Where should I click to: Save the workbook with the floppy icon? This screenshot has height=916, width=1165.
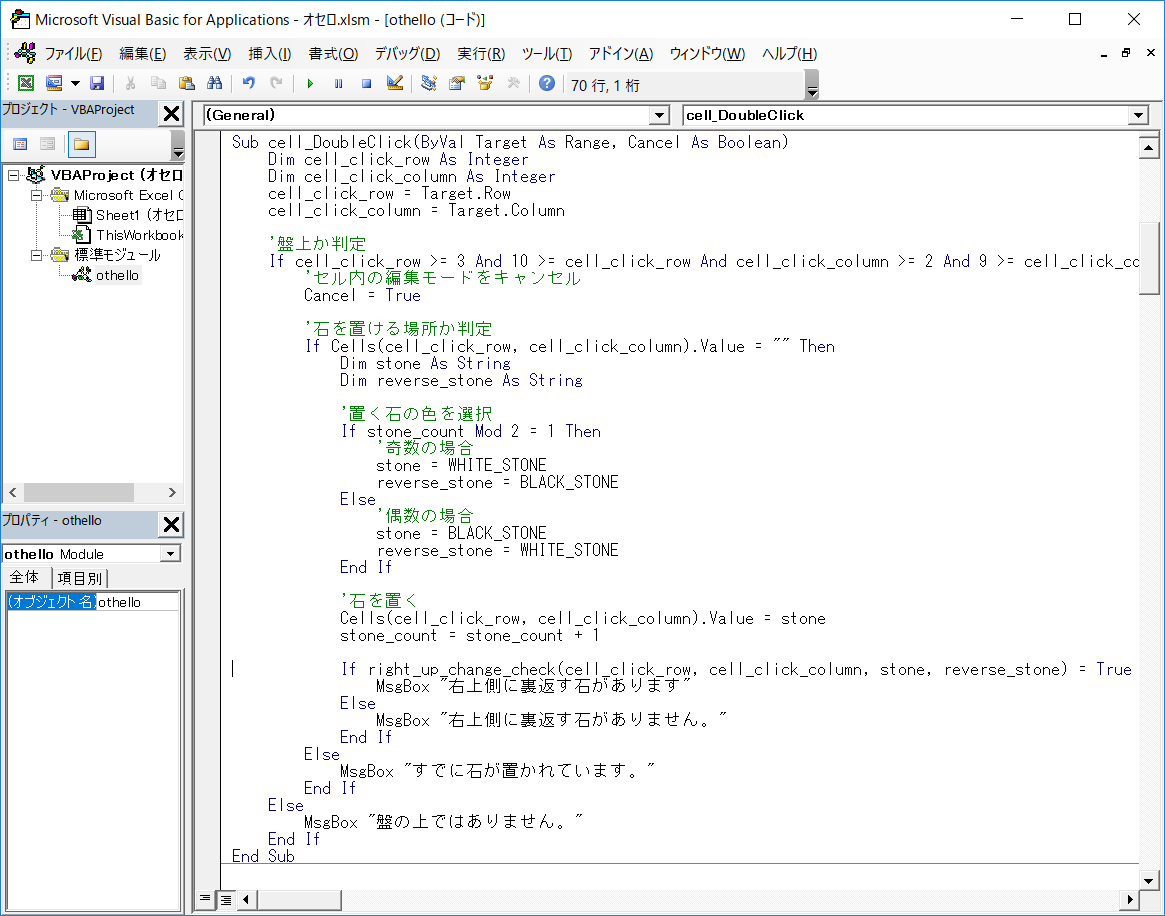tap(97, 84)
